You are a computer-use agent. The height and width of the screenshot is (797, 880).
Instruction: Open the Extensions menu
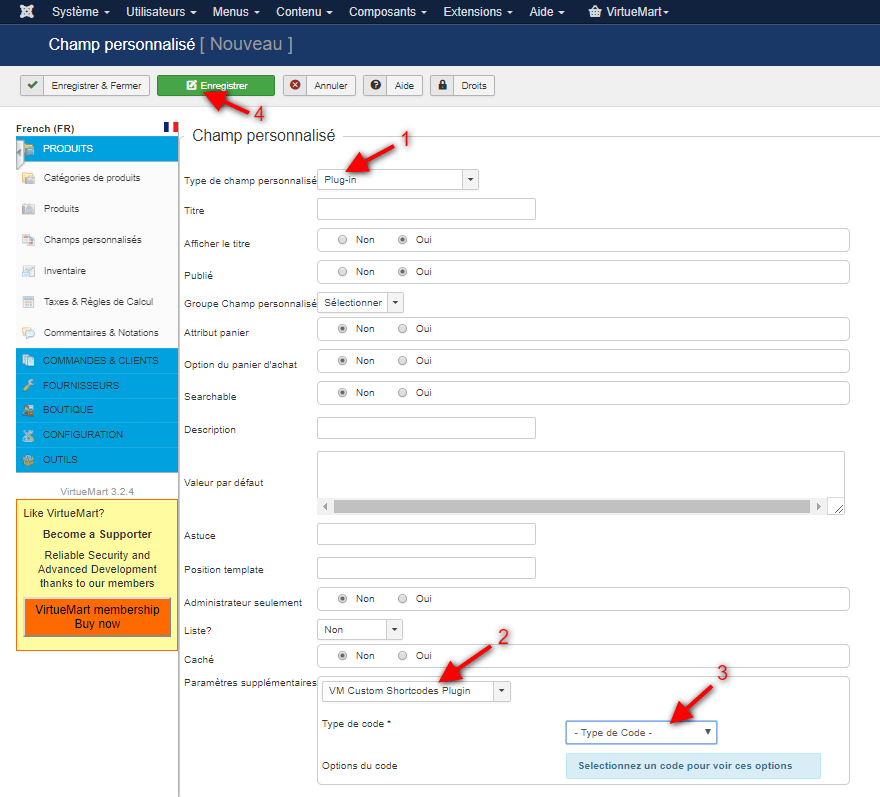478,12
